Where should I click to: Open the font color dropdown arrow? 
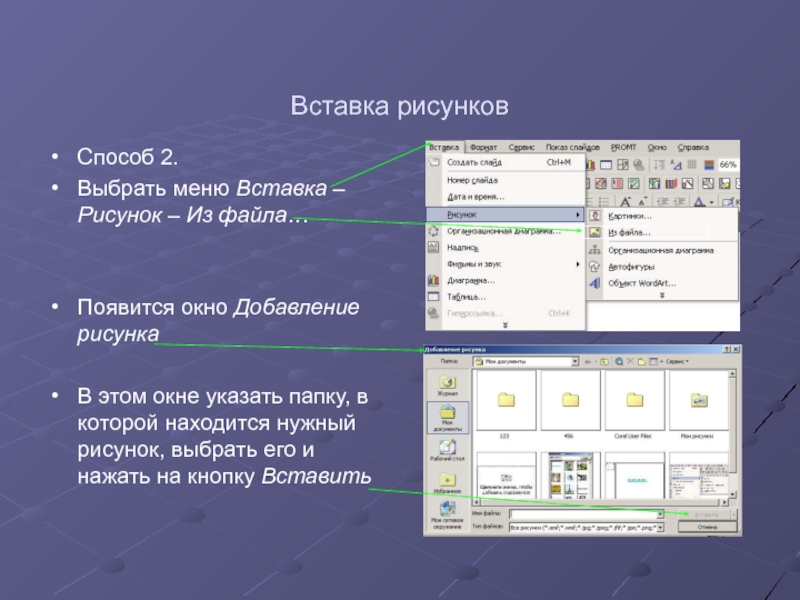coord(712,203)
